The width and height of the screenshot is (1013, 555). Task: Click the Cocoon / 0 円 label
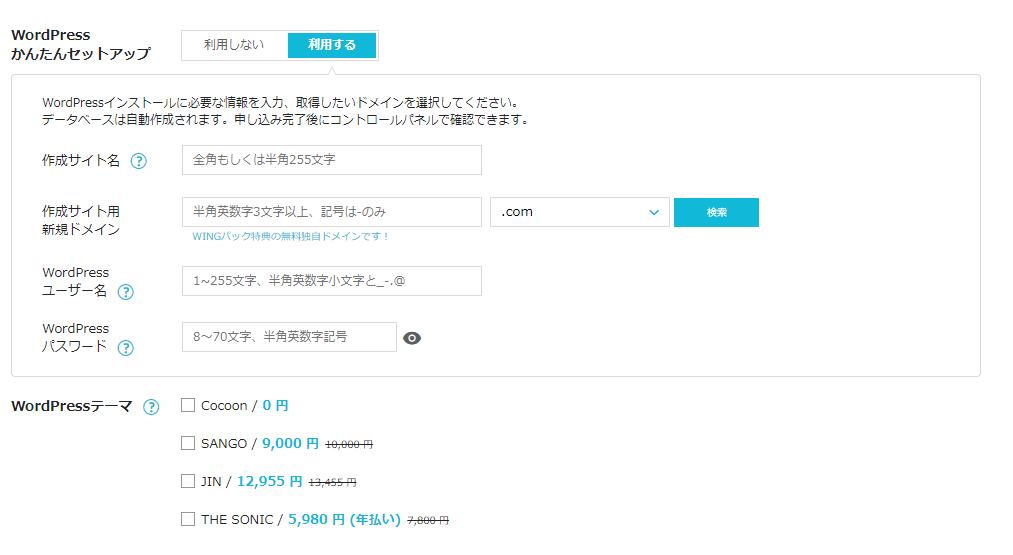(x=244, y=406)
